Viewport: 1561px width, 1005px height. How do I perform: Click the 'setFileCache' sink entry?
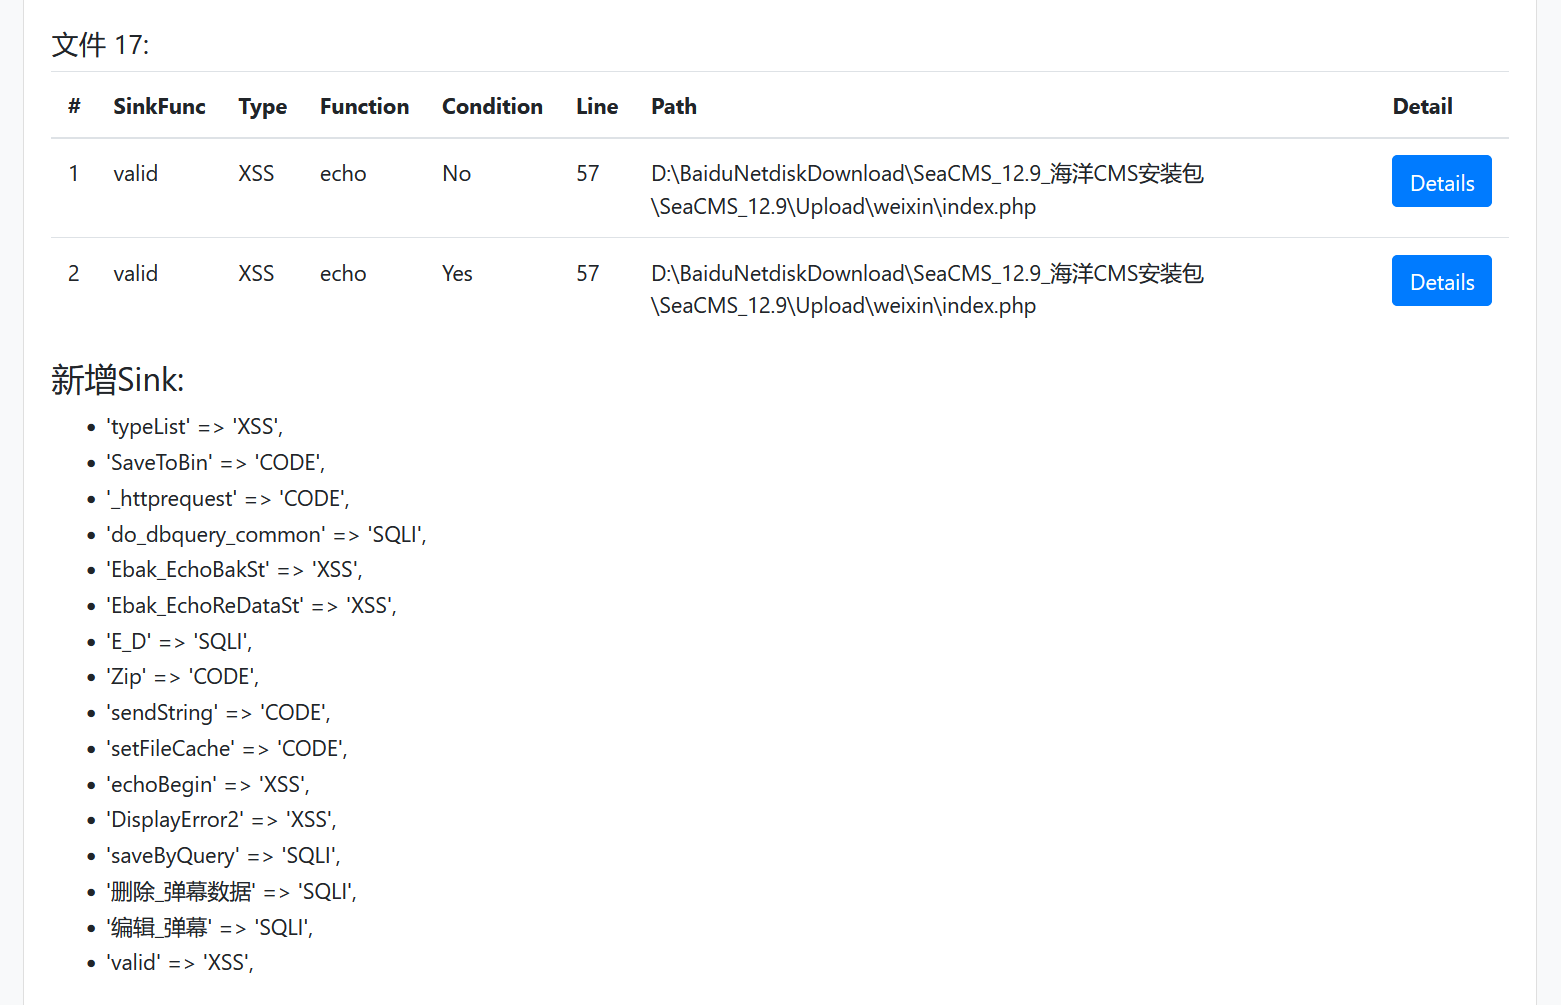(x=227, y=749)
